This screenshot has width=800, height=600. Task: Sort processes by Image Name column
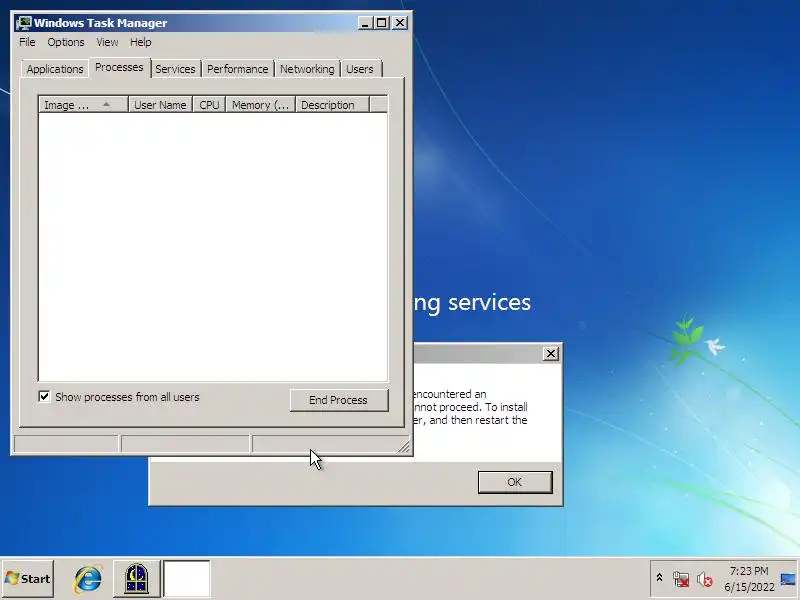coord(83,105)
